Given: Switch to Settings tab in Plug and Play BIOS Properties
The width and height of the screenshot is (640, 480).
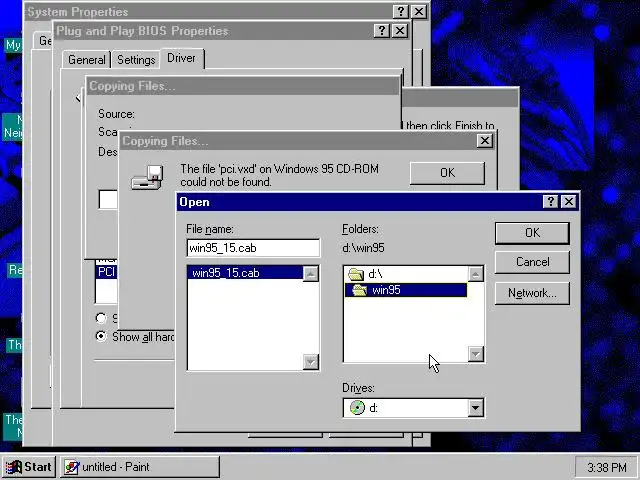Looking at the screenshot, I should coord(136,60).
